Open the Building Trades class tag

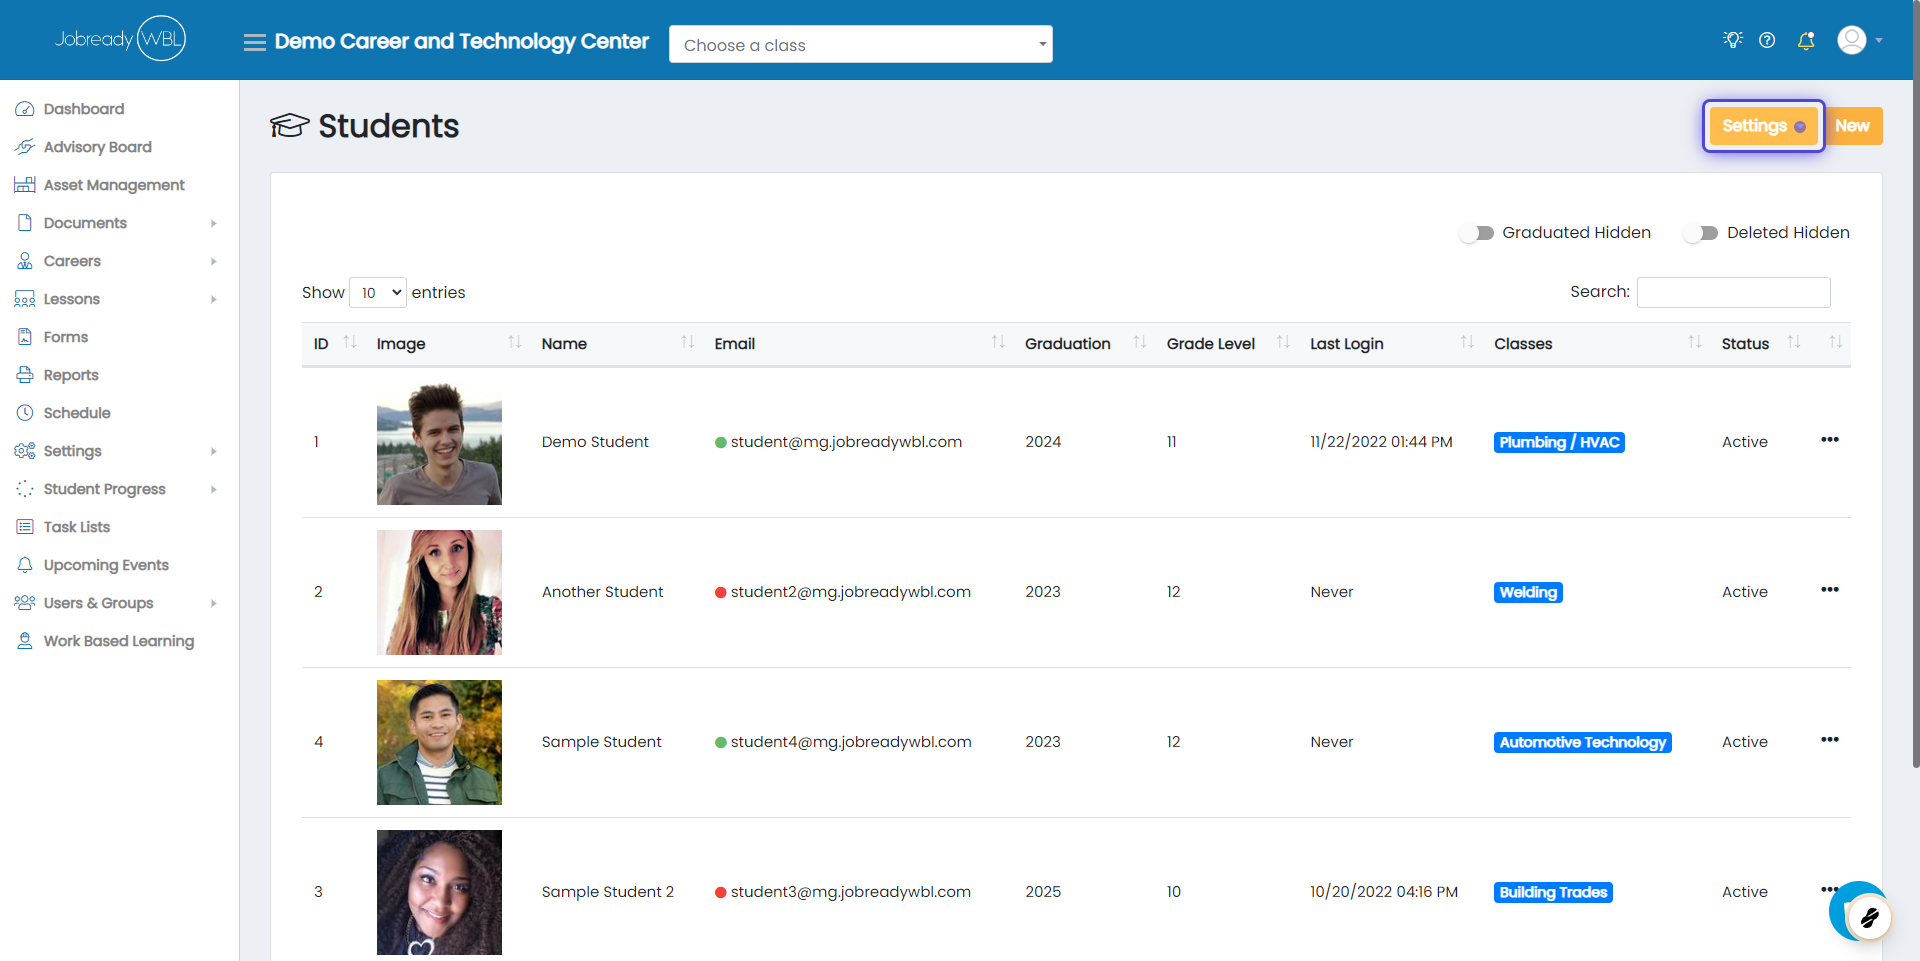coord(1553,892)
